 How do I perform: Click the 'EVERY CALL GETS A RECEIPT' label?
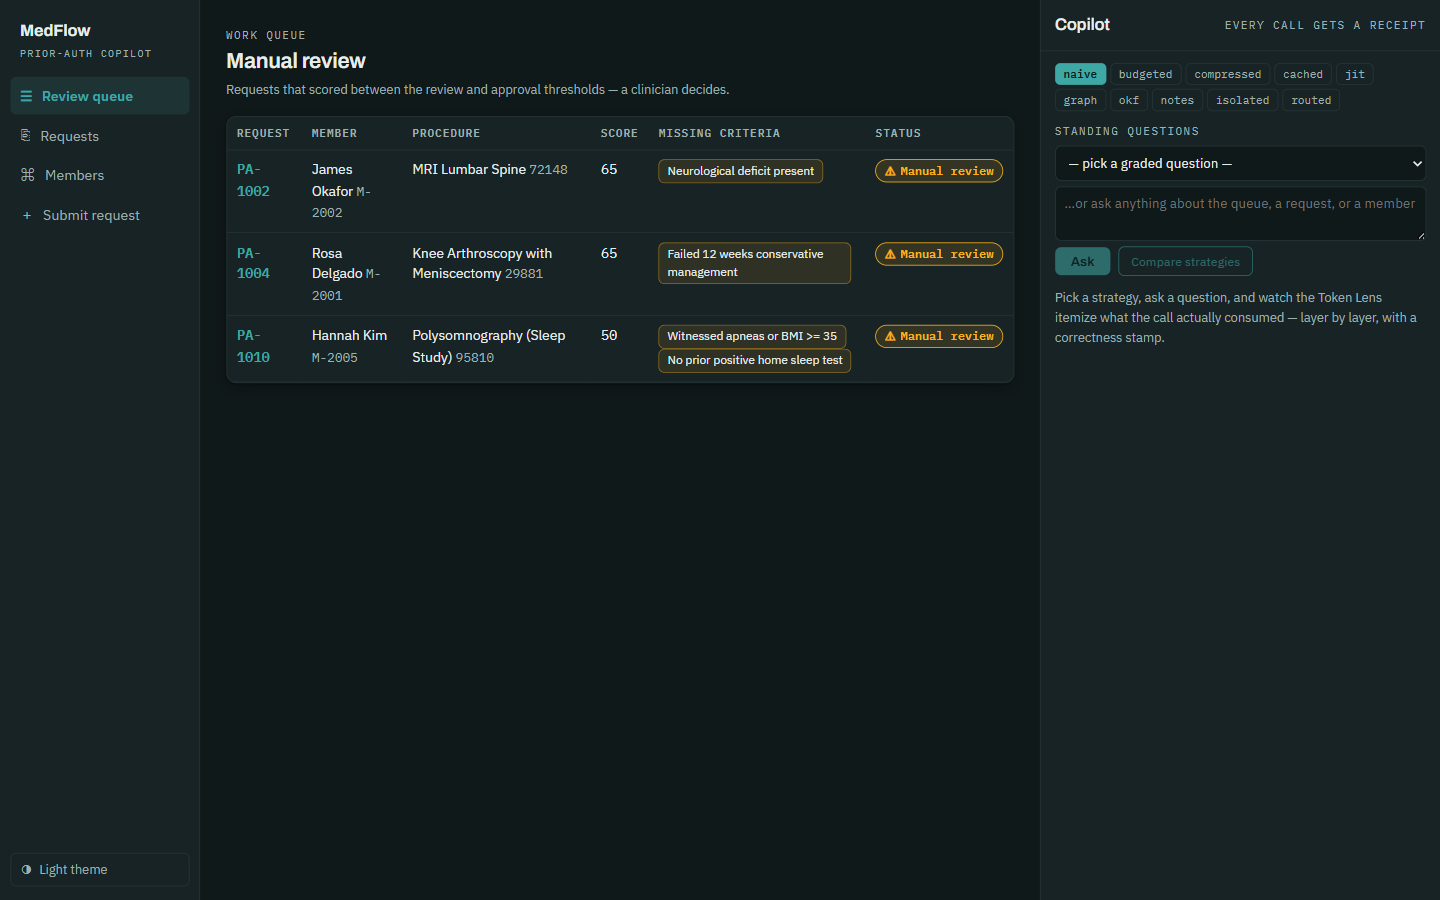pos(1325,25)
